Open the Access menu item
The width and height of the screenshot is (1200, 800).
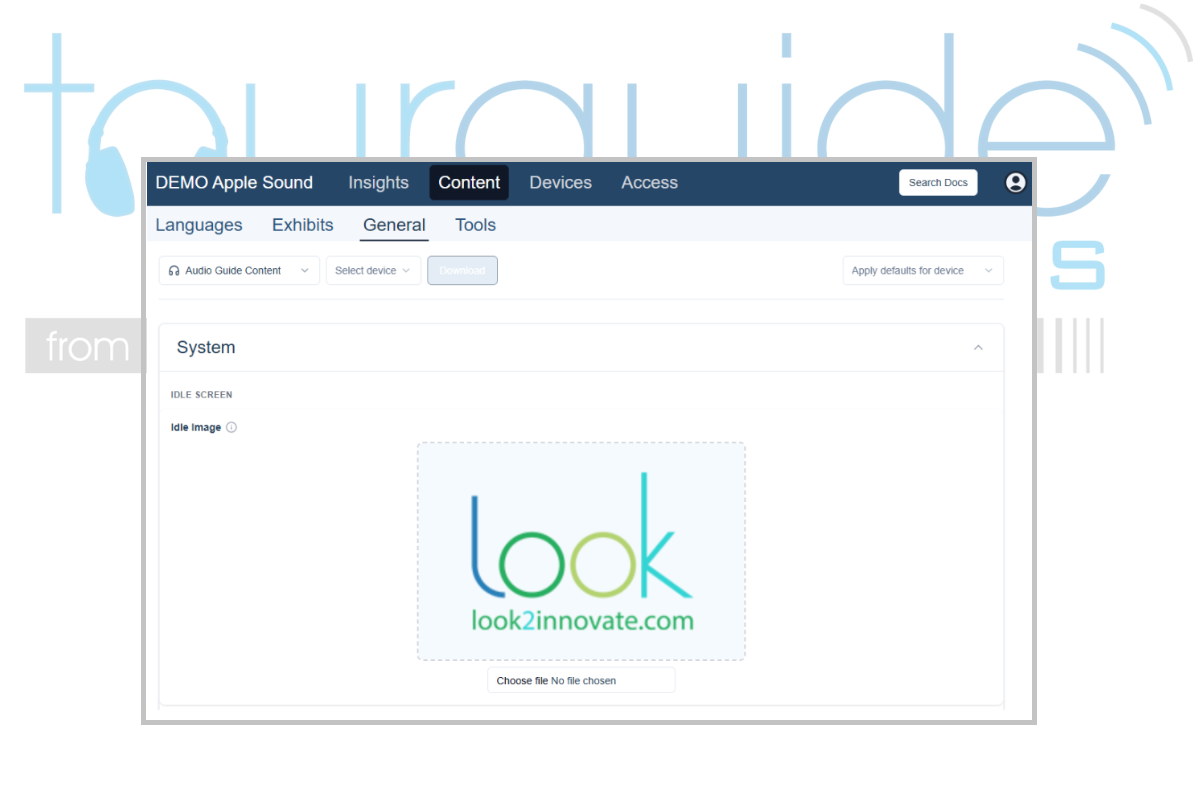pos(649,183)
